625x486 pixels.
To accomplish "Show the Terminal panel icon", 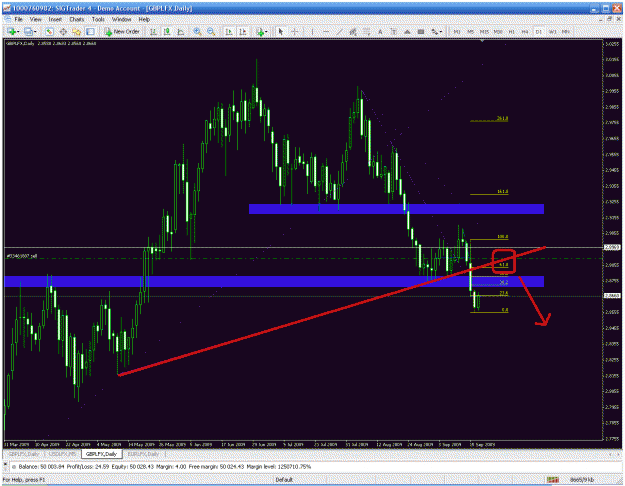I will click(90, 32).
